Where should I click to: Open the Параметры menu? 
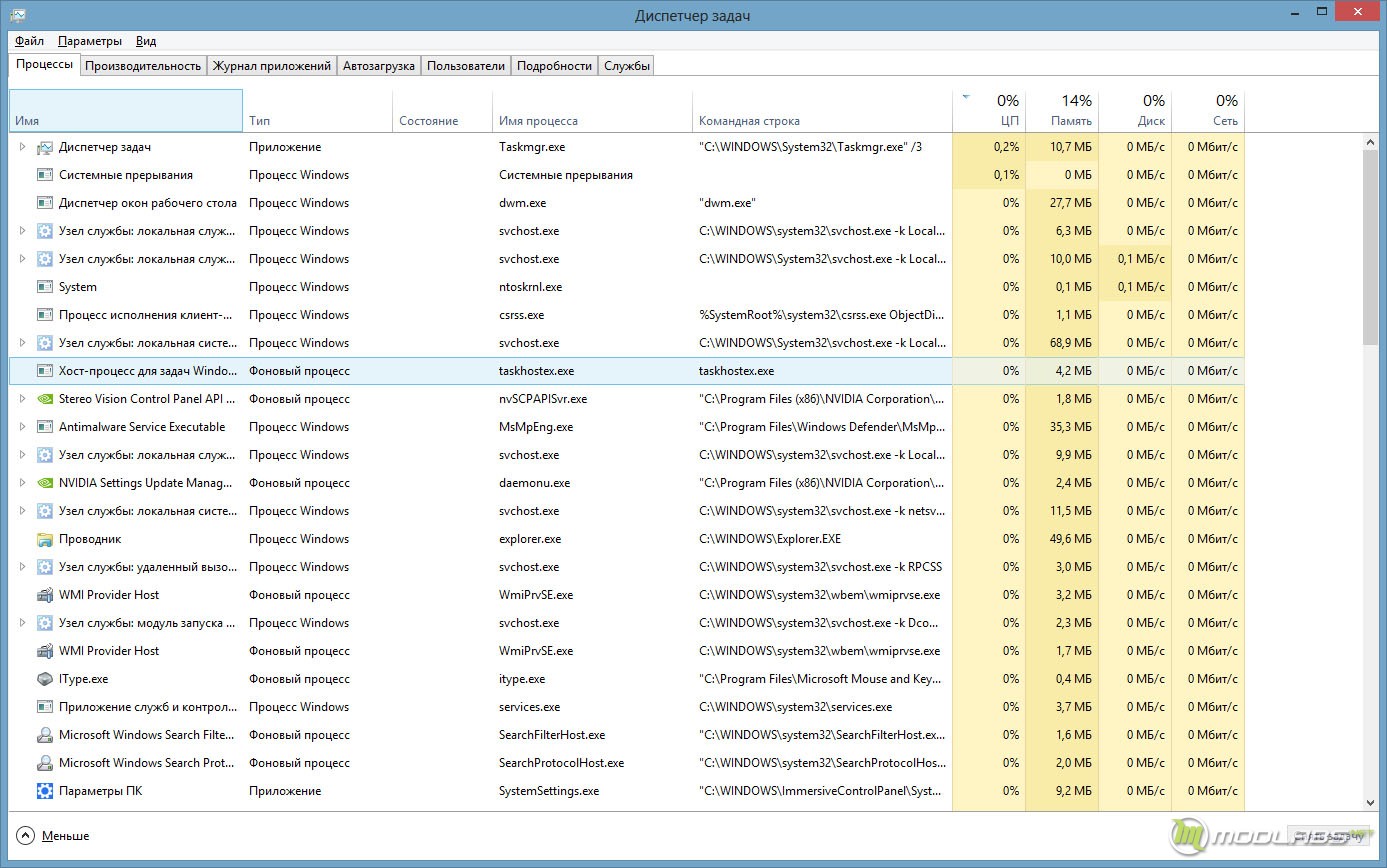[90, 41]
